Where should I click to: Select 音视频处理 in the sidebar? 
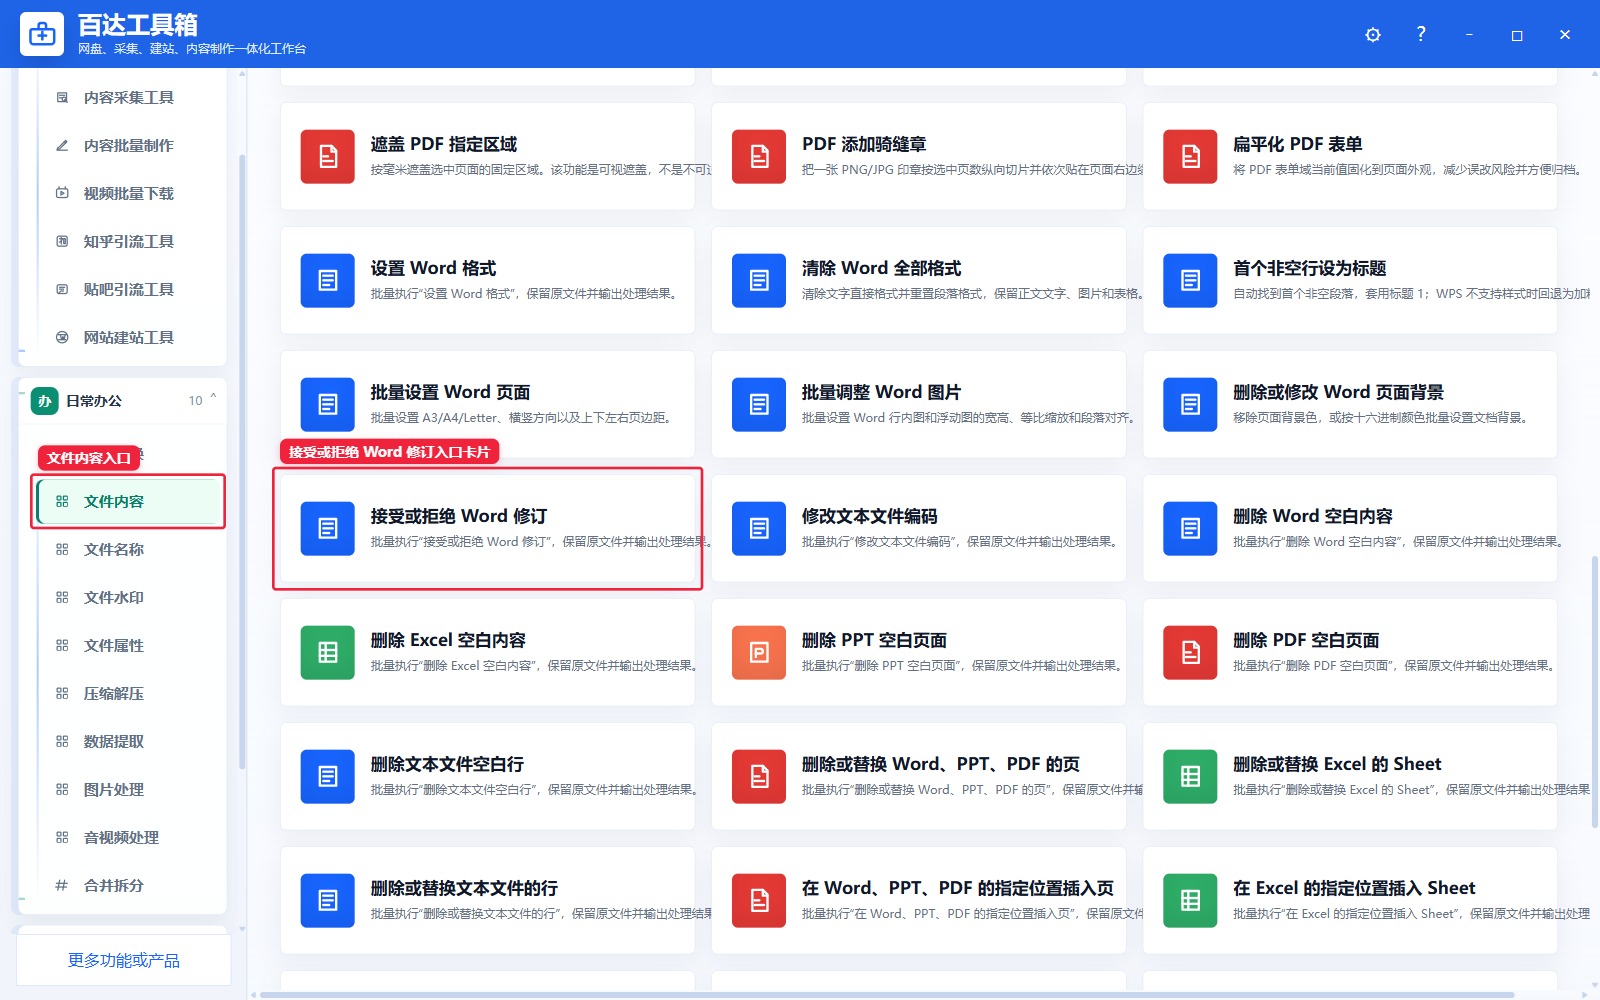click(x=128, y=837)
